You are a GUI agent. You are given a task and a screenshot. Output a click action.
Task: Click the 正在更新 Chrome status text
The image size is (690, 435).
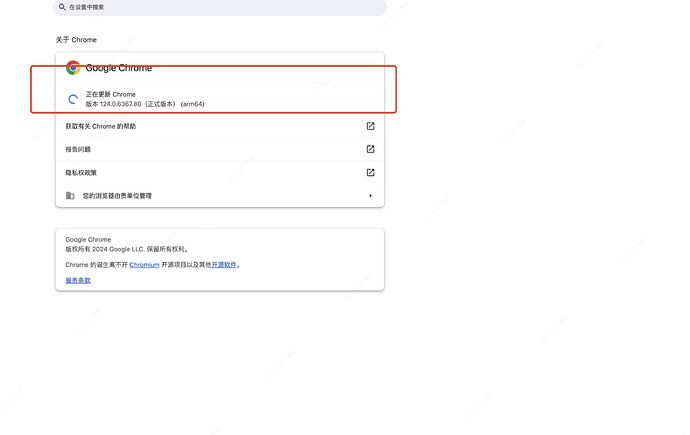[110, 94]
